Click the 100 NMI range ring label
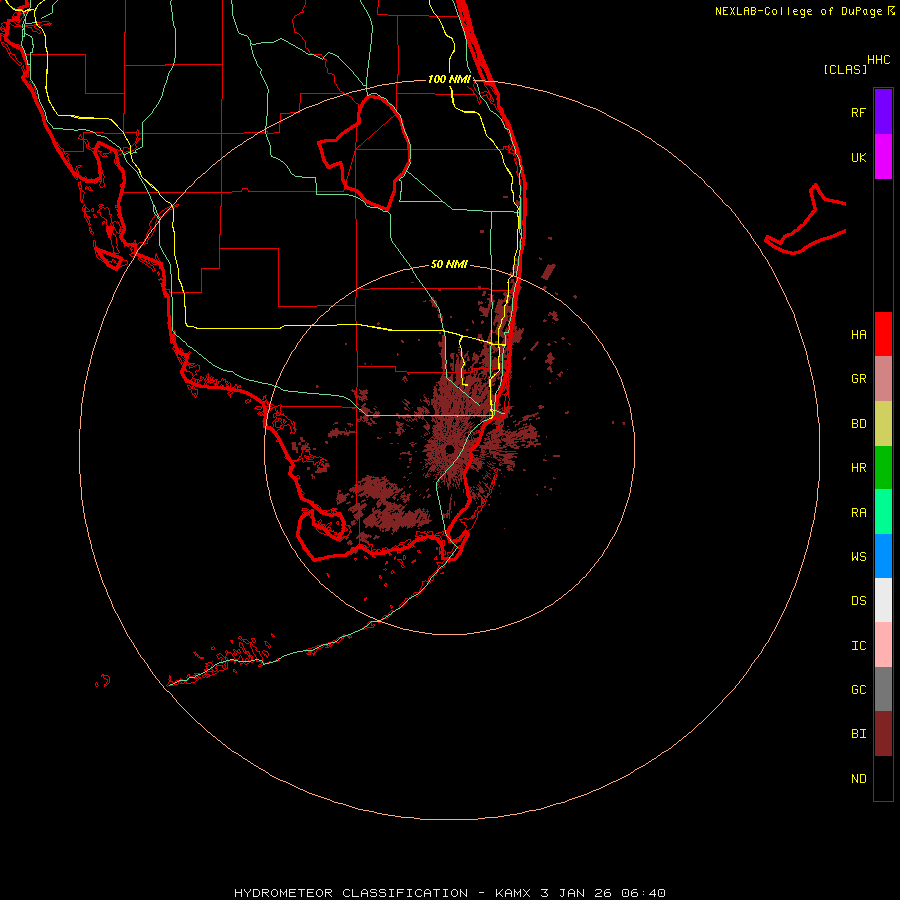This screenshot has width=900, height=900. 449,79
